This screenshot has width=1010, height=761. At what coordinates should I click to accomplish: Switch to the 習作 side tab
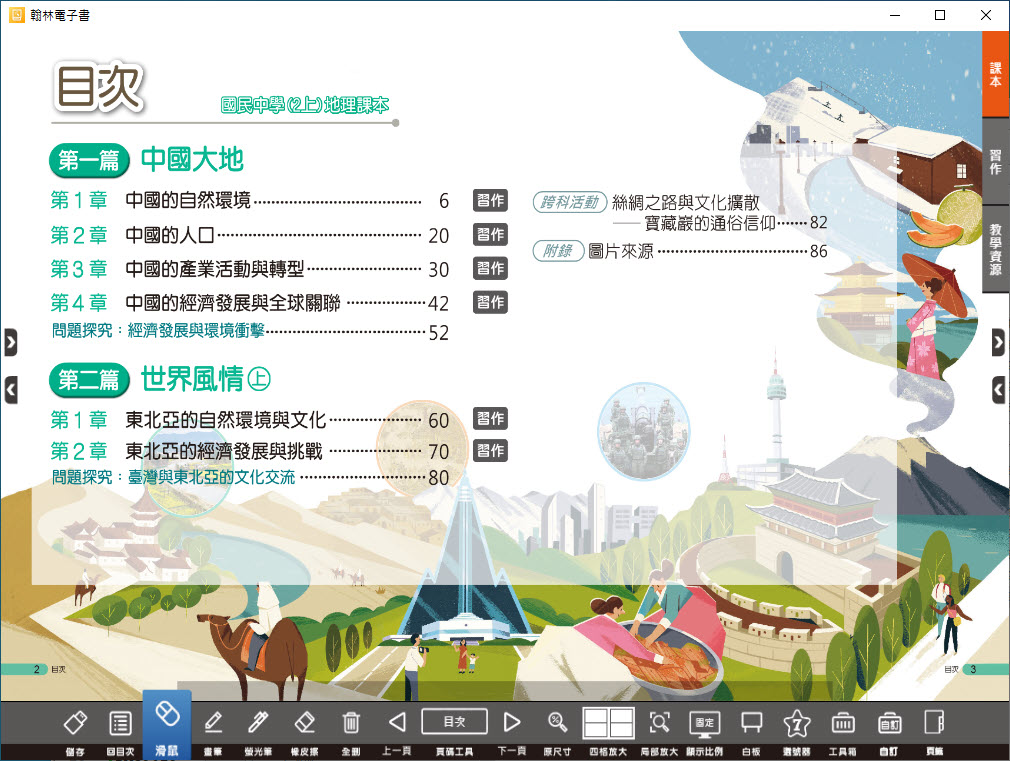click(995, 162)
